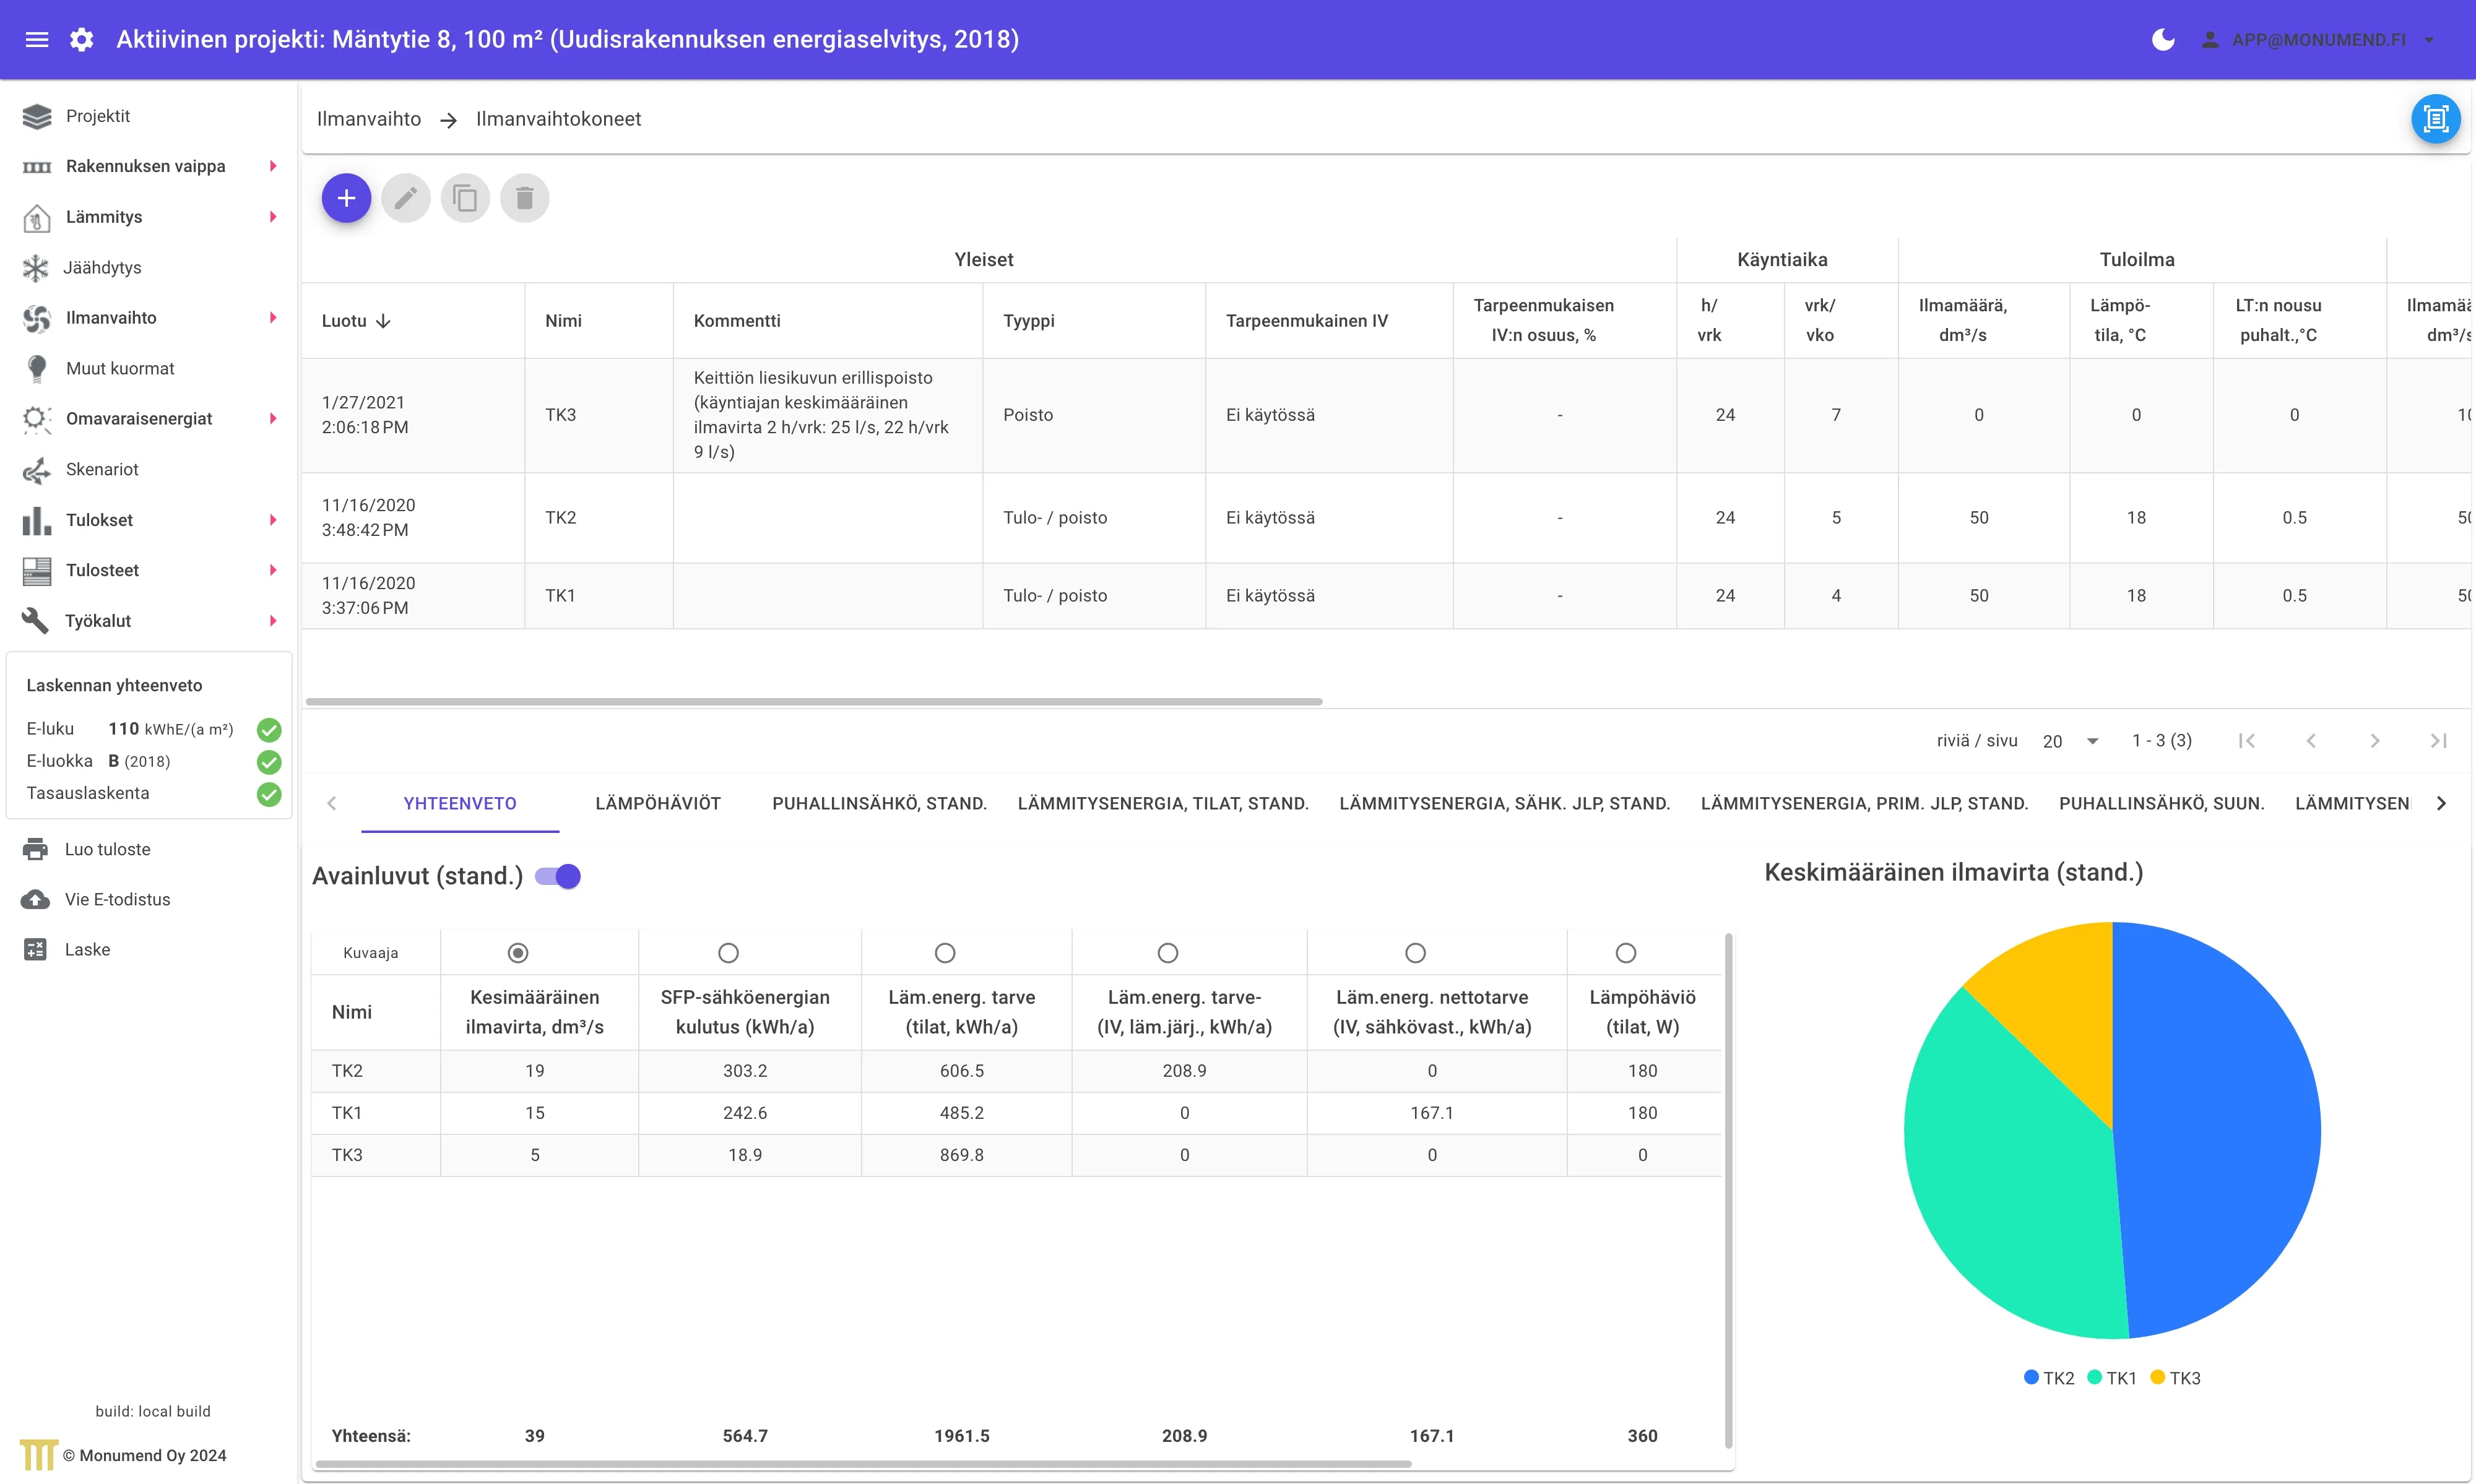Click the copy icon in the toolbar
2476x1484 pixels.
click(x=465, y=198)
